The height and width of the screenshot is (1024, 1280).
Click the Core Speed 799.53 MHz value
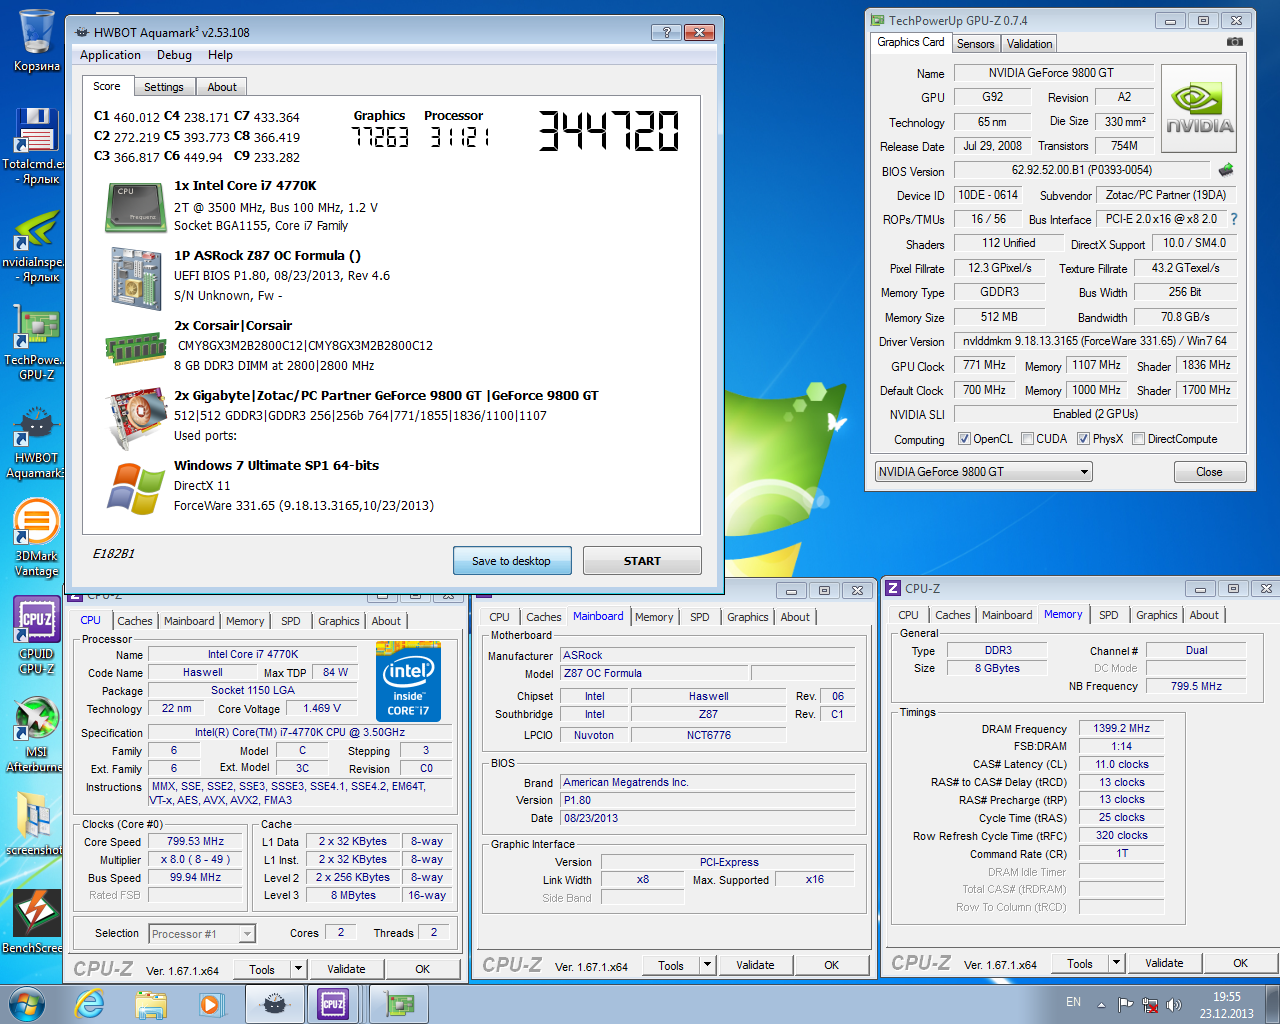pyautogui.click(x=195, y=842)
